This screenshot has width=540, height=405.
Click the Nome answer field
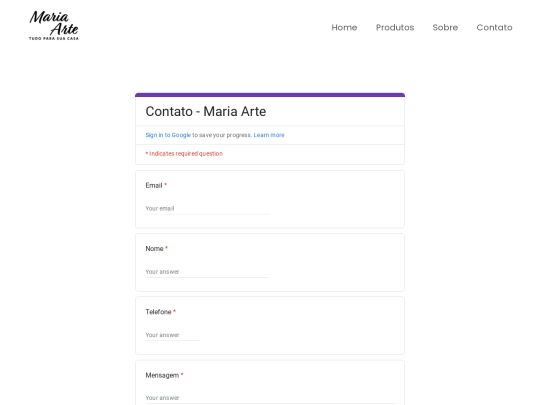[x=207, y=272]
